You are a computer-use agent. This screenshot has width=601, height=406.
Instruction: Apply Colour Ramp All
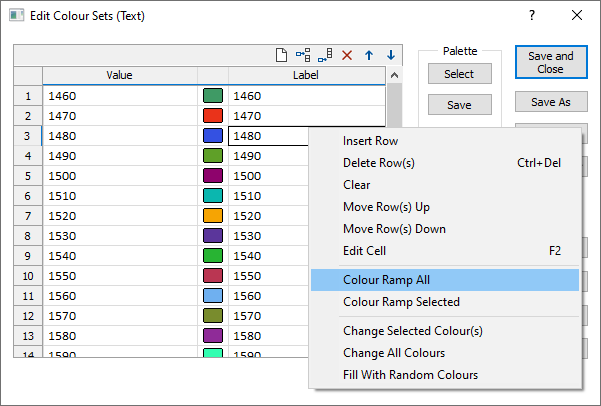(x=445, y=280)
